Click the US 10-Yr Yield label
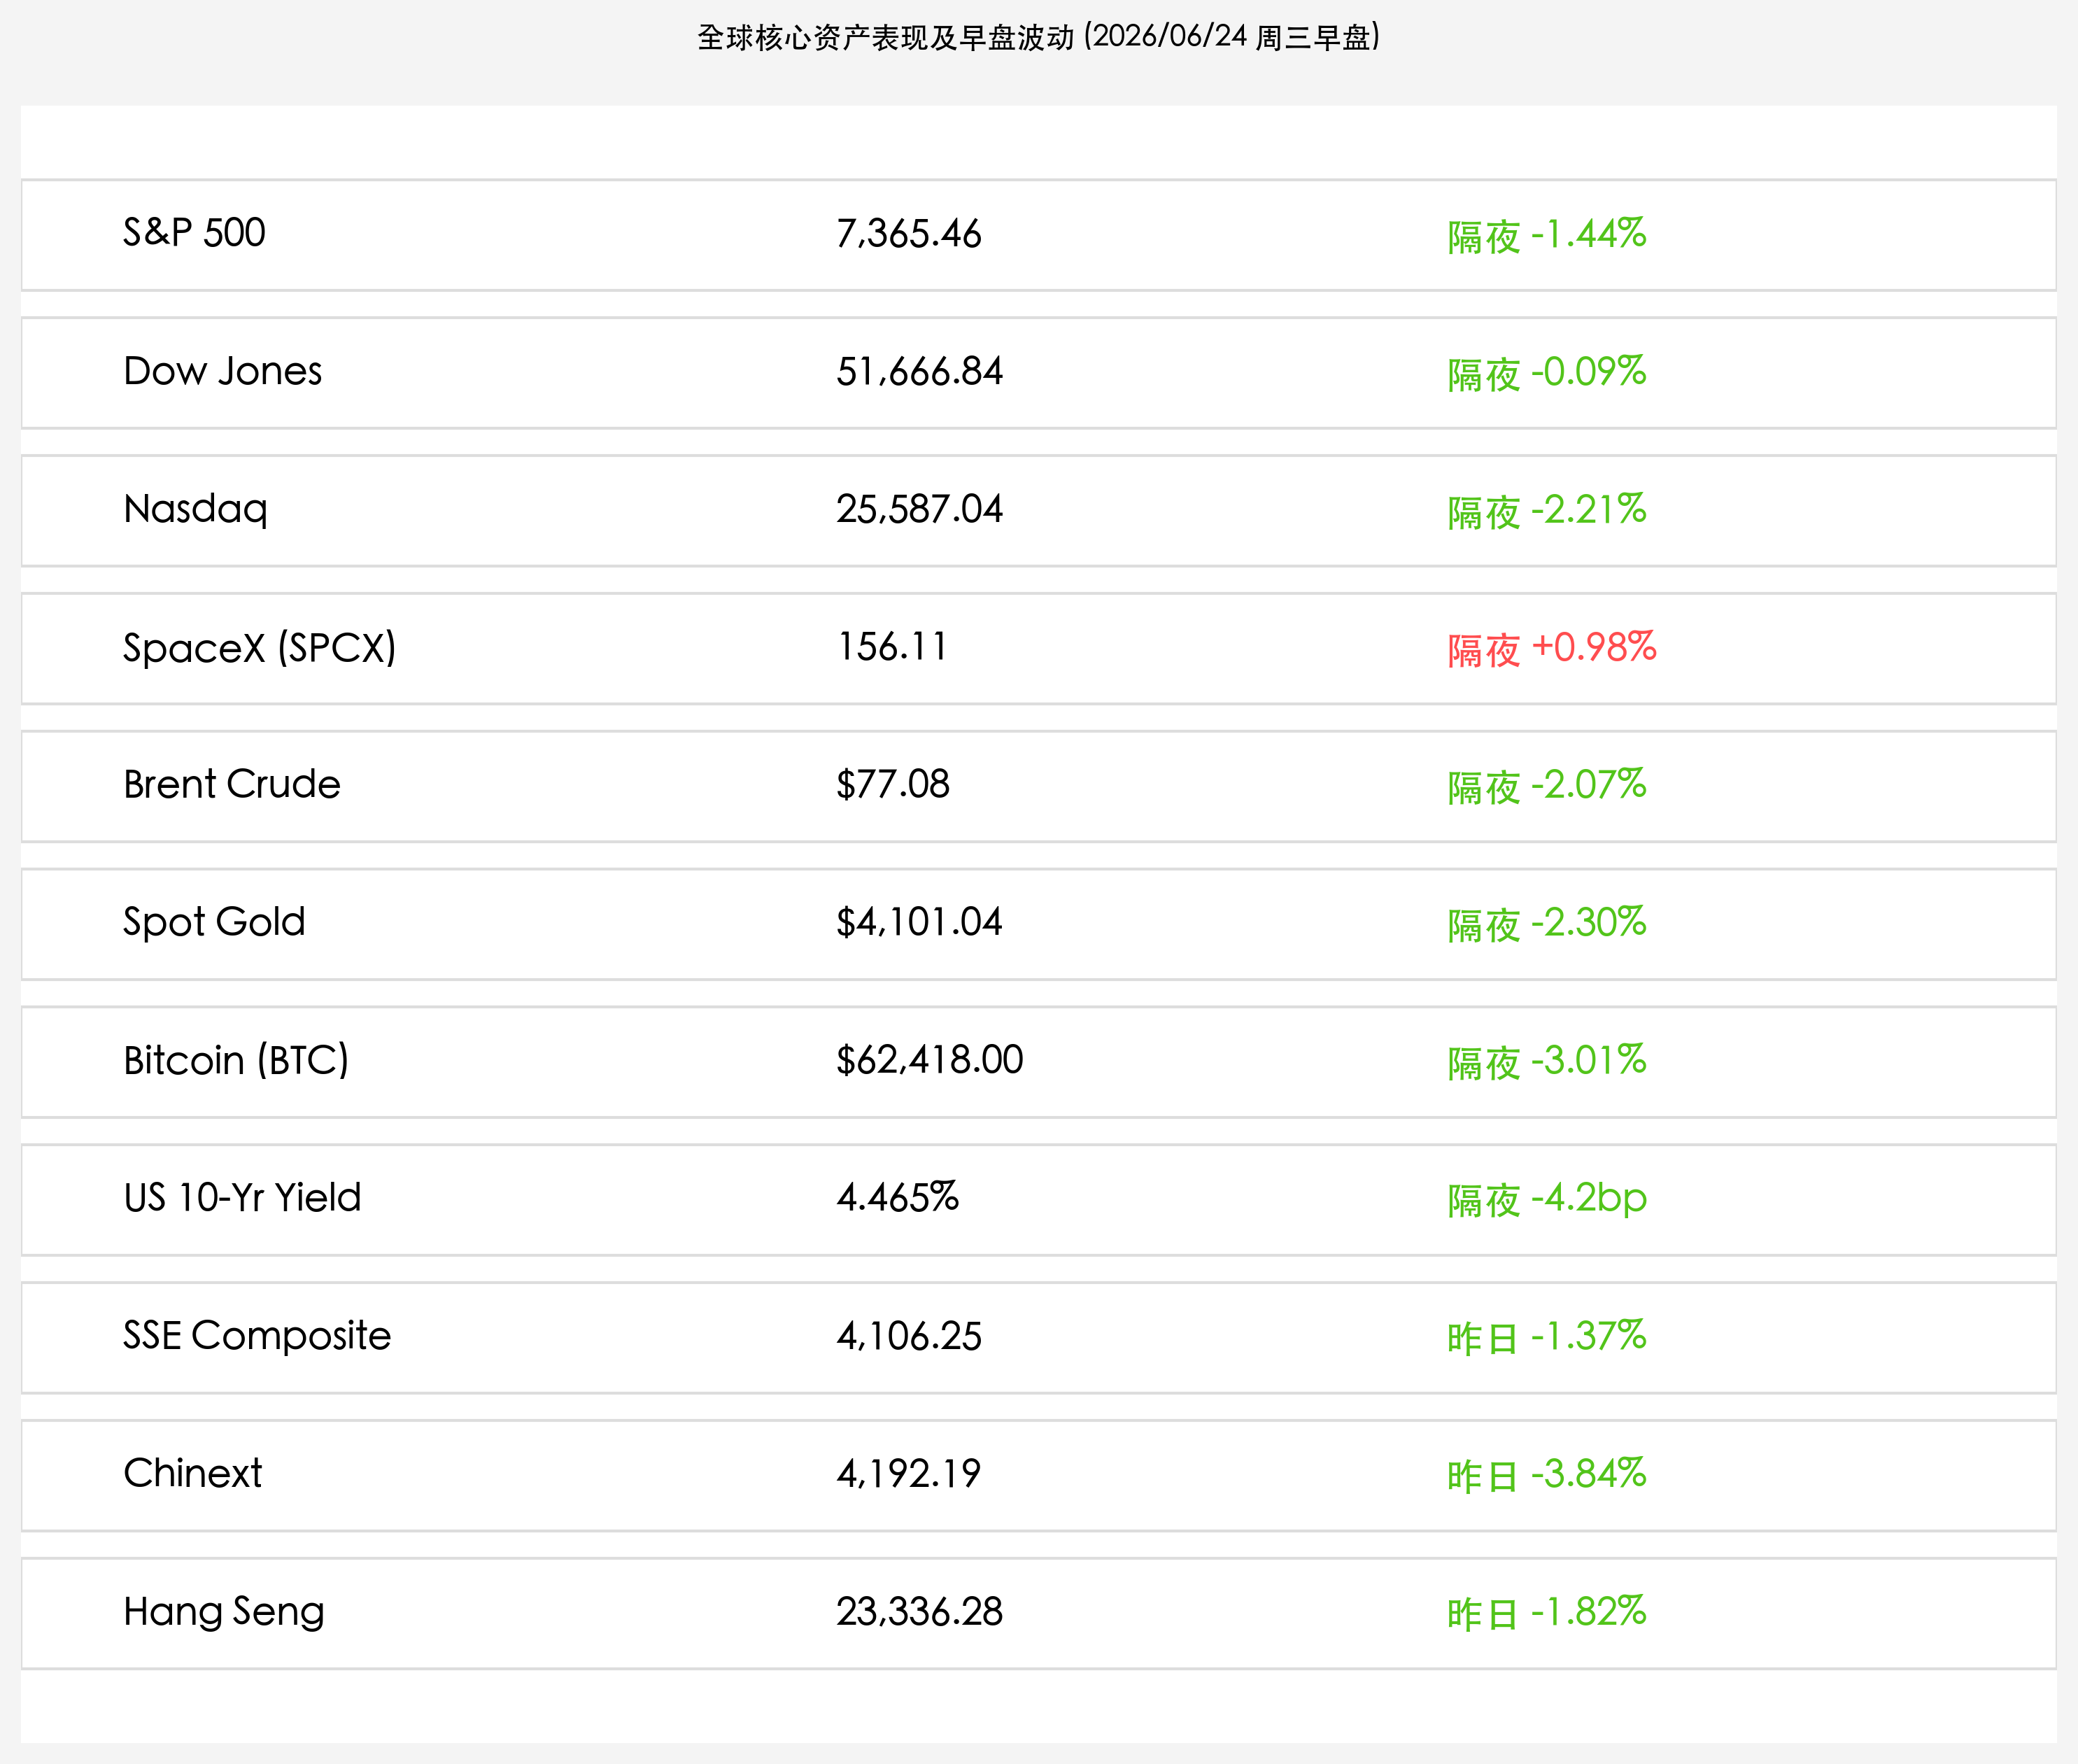 click(242, 1198)
